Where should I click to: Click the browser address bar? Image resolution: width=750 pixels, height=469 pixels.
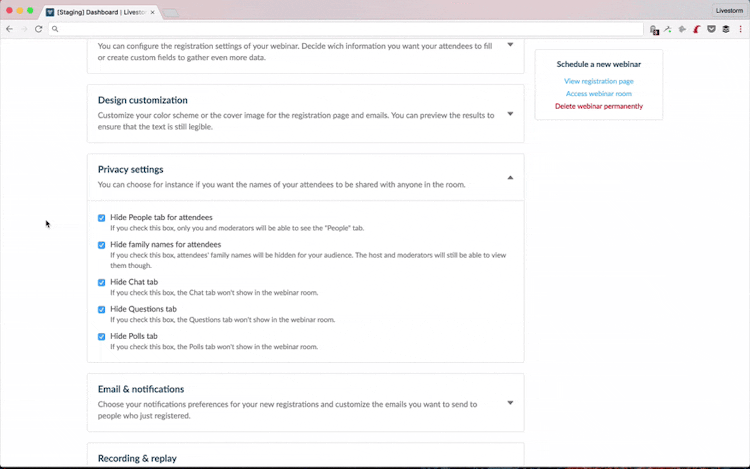[340, 29]
